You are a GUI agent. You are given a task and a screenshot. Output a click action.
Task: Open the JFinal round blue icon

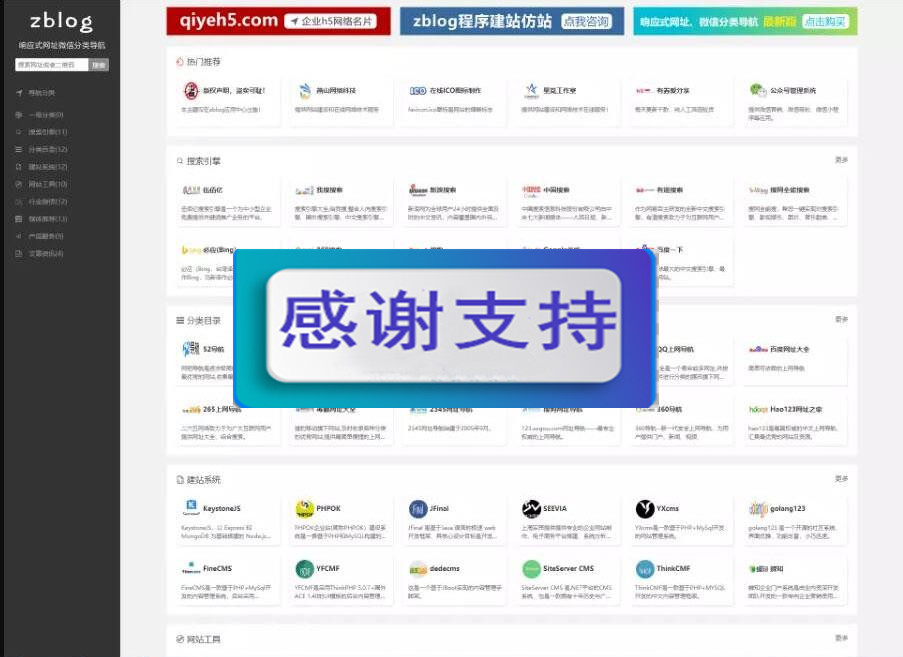click(x=418, y=508)
